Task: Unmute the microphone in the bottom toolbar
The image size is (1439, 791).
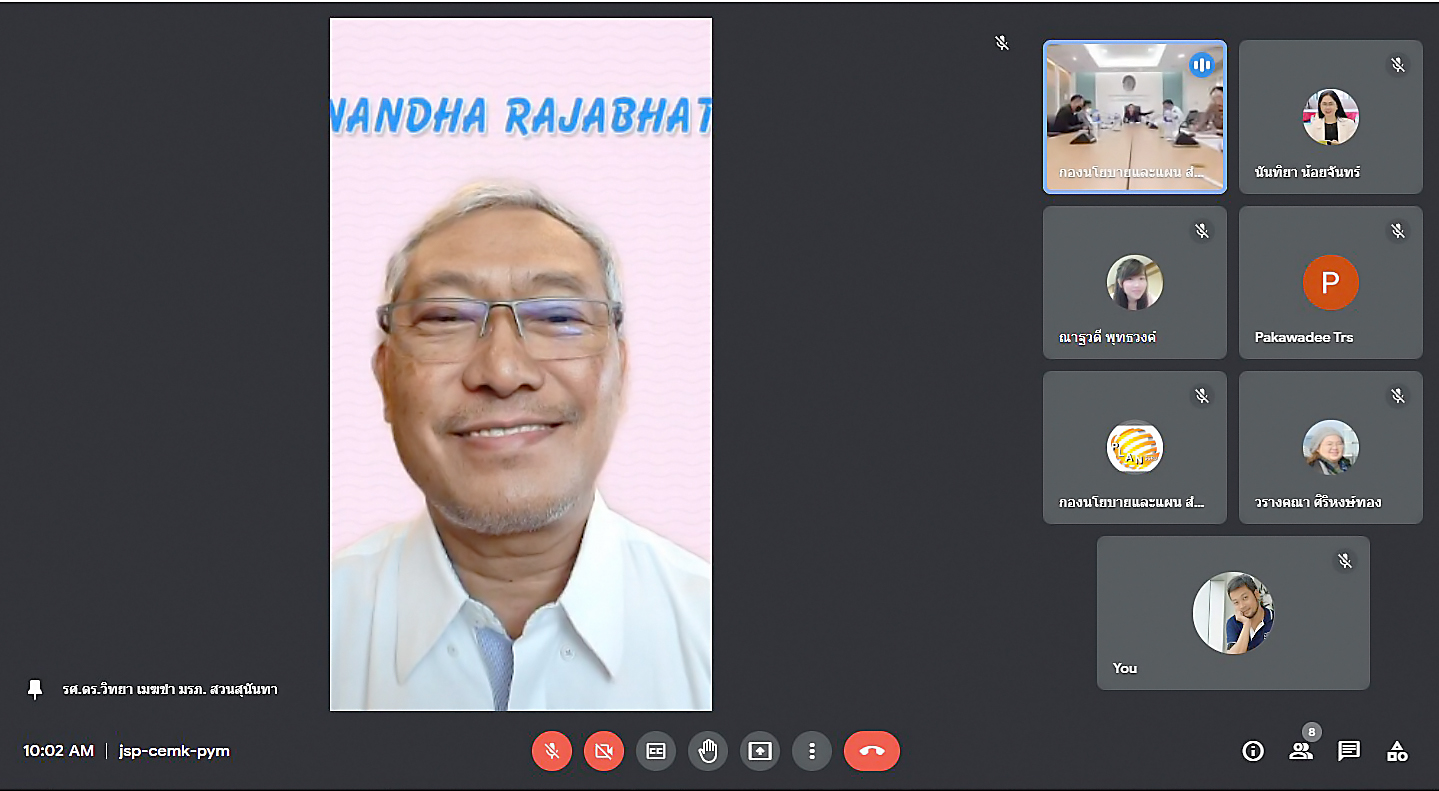Action: point(551,751)
